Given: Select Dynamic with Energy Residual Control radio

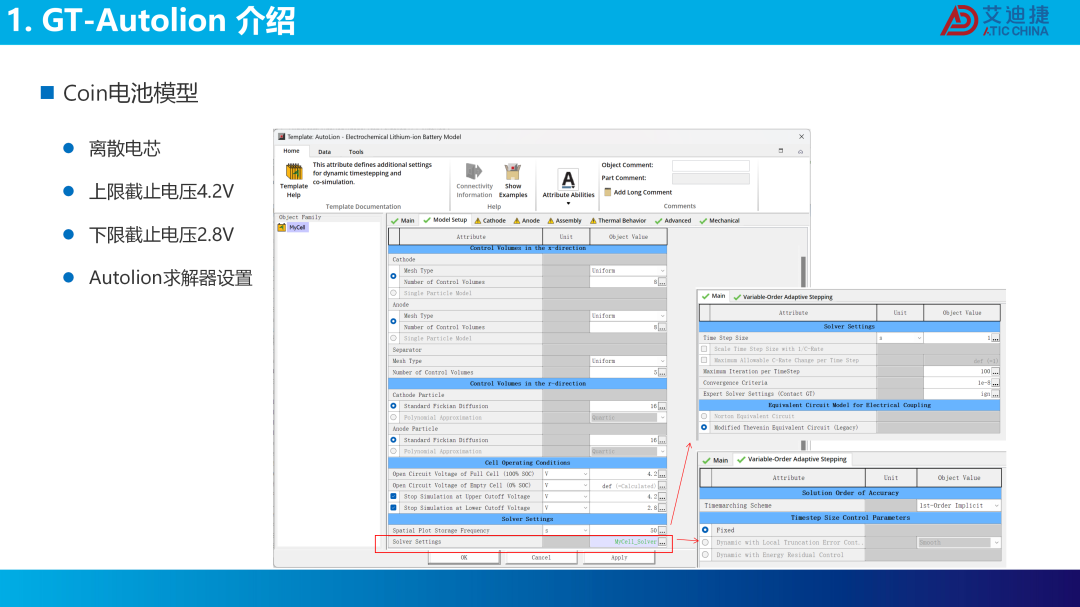Looking at the screenshot, I should point(705,555).
